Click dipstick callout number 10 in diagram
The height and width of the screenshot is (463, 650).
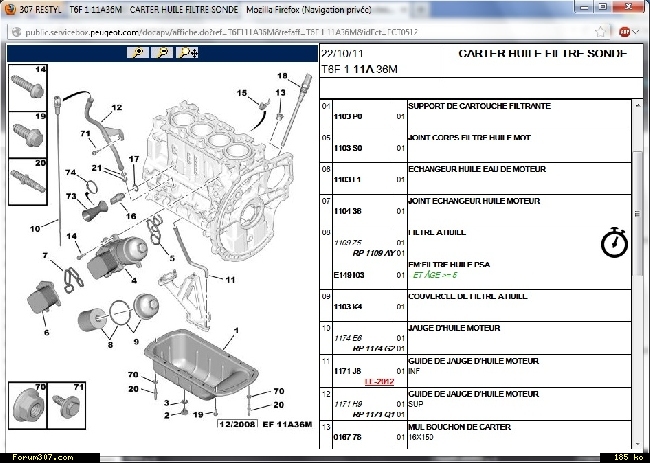tap(35, 228)
